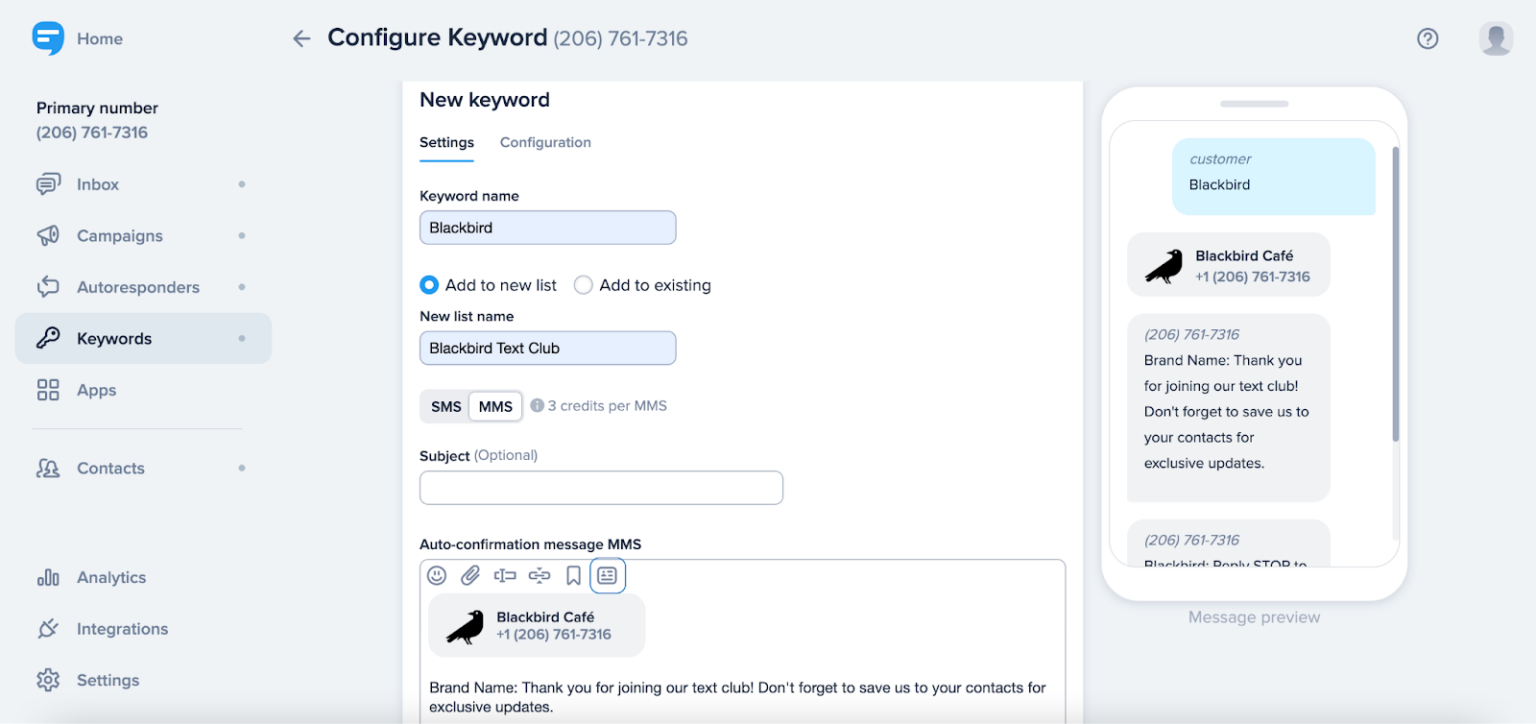Switch the message type to SMS
Image resolution: width=1536 pixels, height=724 pixels.
(x=446, y=406)
